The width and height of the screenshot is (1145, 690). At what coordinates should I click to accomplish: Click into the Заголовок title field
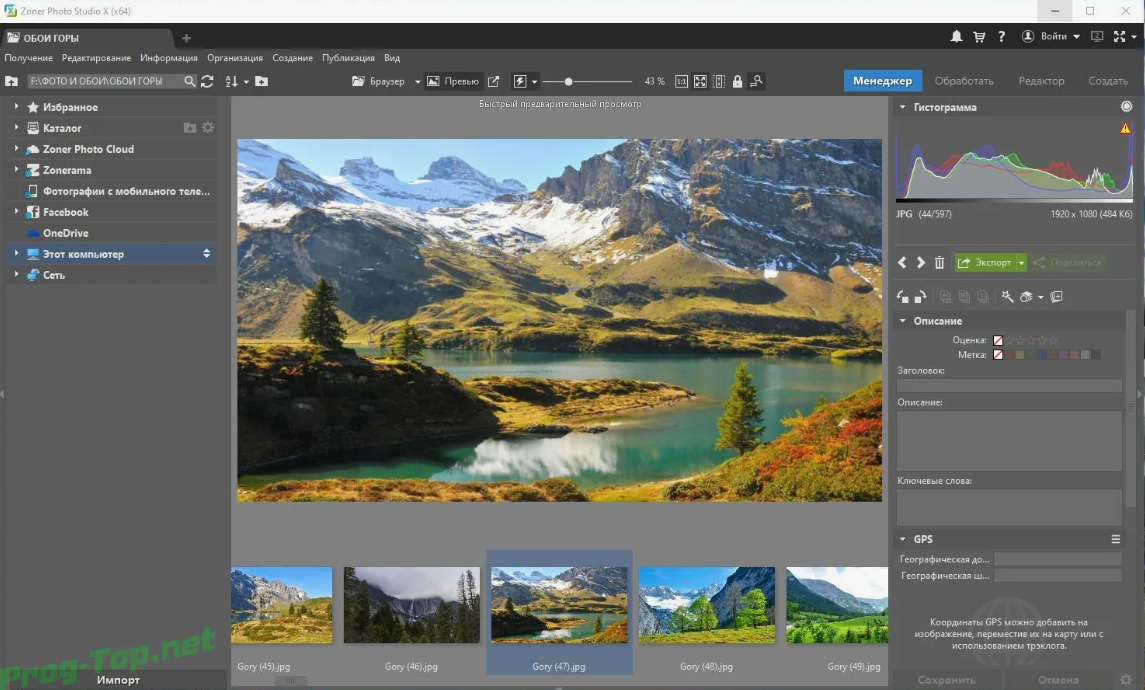1009,386
